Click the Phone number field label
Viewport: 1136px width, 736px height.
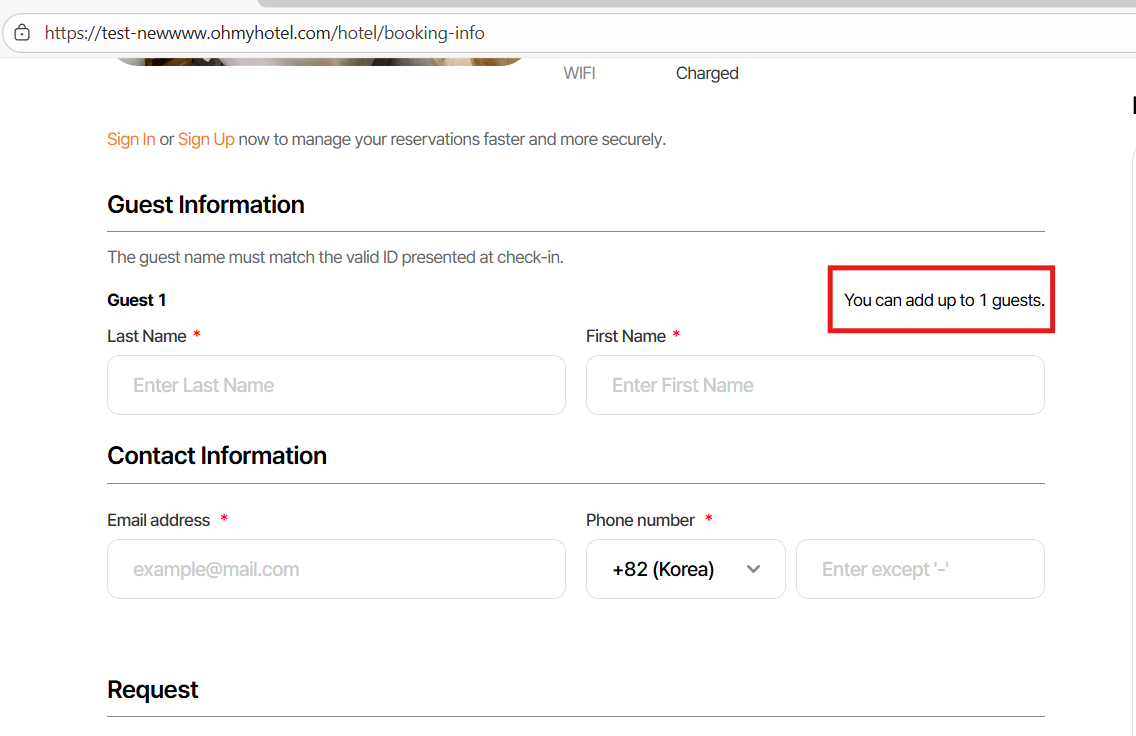click(640, 520)
